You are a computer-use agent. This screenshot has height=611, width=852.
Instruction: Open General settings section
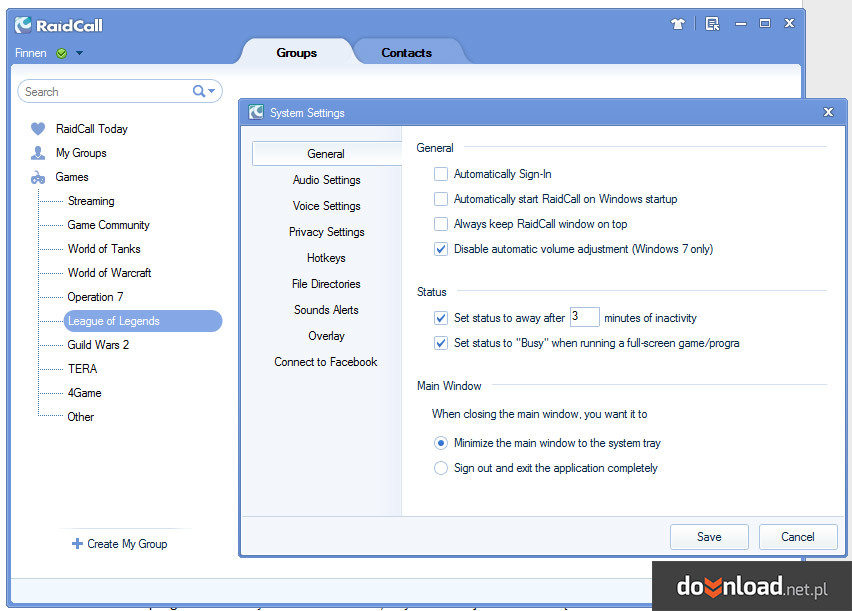tap(327, 154)
